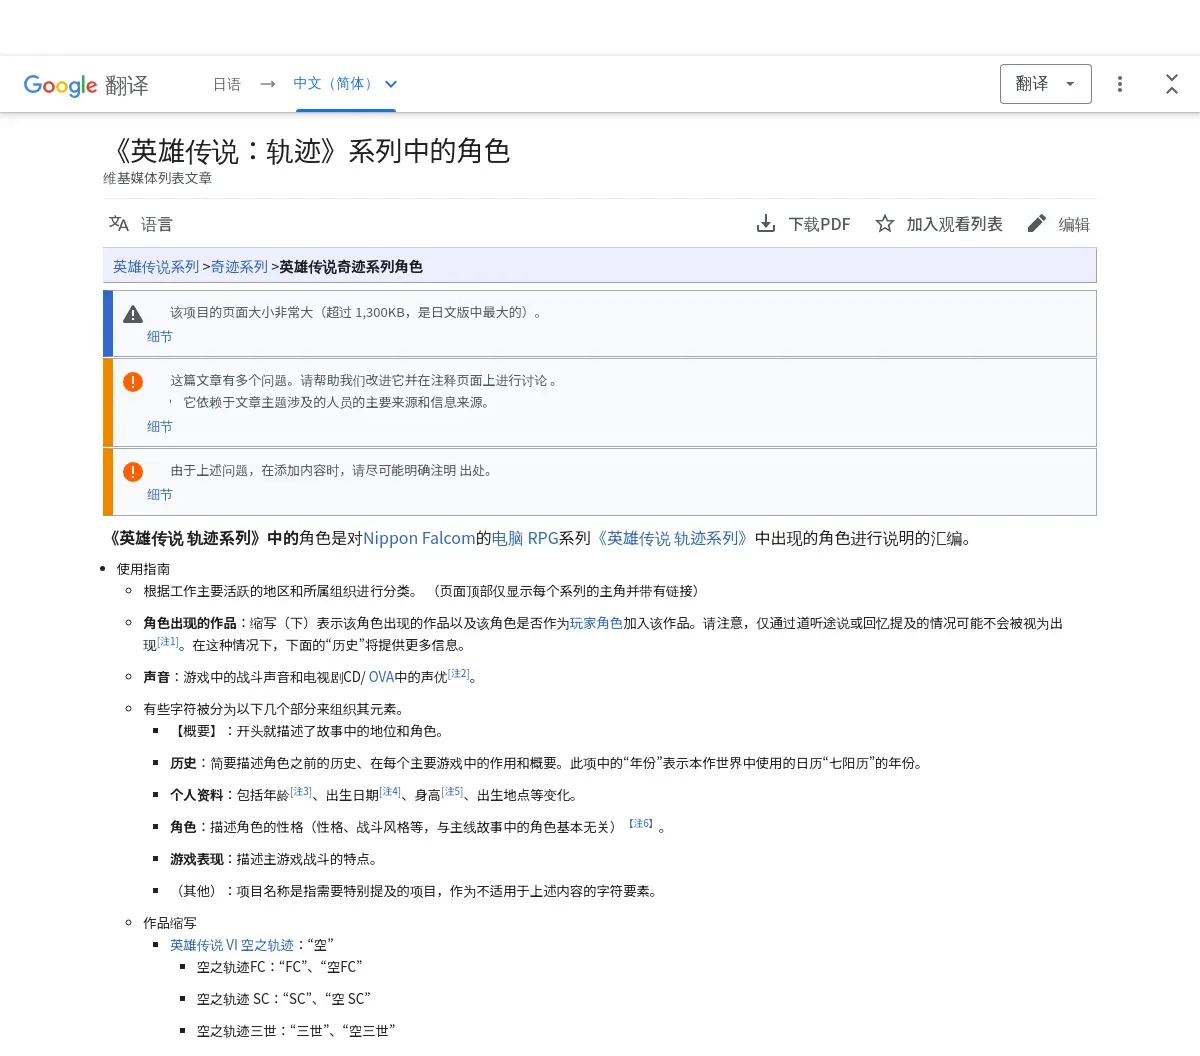This screenshot has height=1056, width=1200.
Task: Click 维基媒体列表文章 subtitle
Action: point(157,178)
